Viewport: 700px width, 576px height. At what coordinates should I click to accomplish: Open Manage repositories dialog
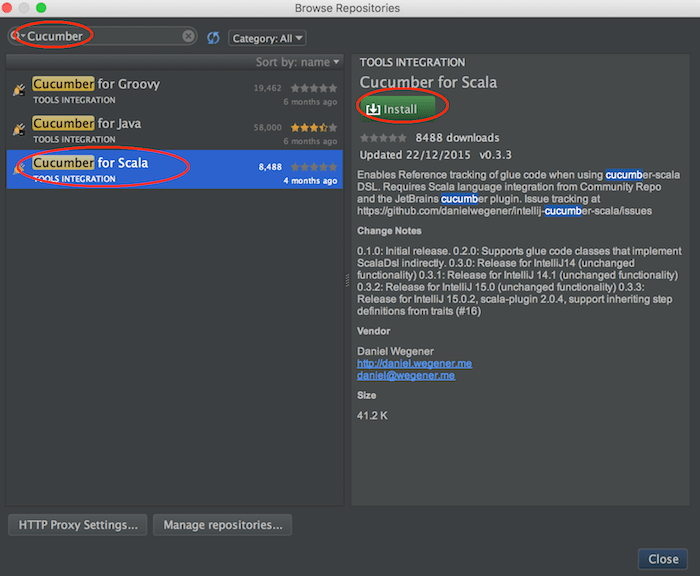pos(222,525)
